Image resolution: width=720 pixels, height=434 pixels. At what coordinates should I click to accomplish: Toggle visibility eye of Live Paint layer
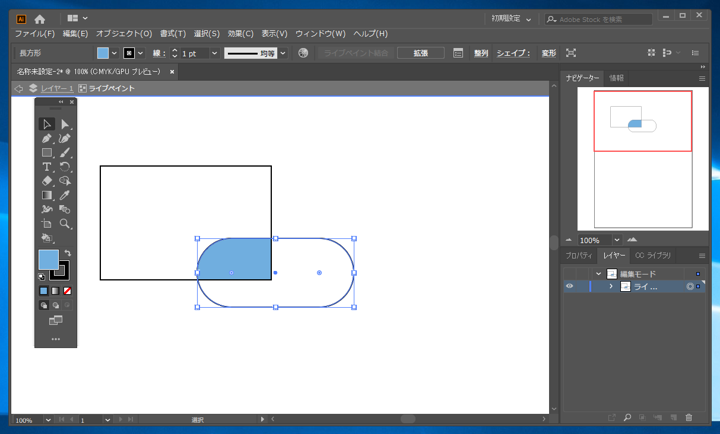570,287
